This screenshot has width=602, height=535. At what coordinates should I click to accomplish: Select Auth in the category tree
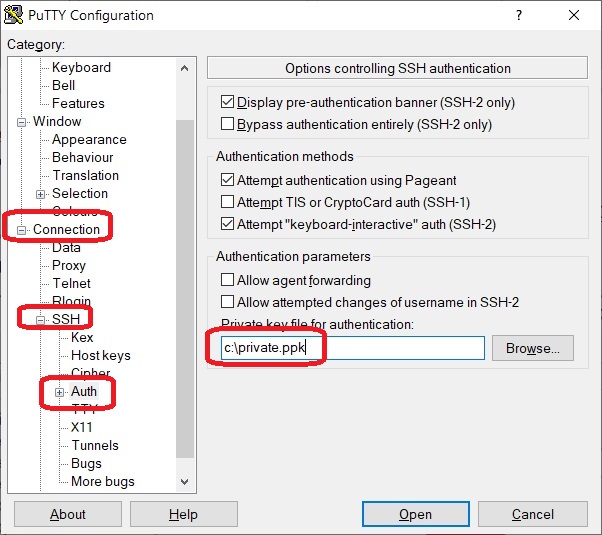(84, 391)
